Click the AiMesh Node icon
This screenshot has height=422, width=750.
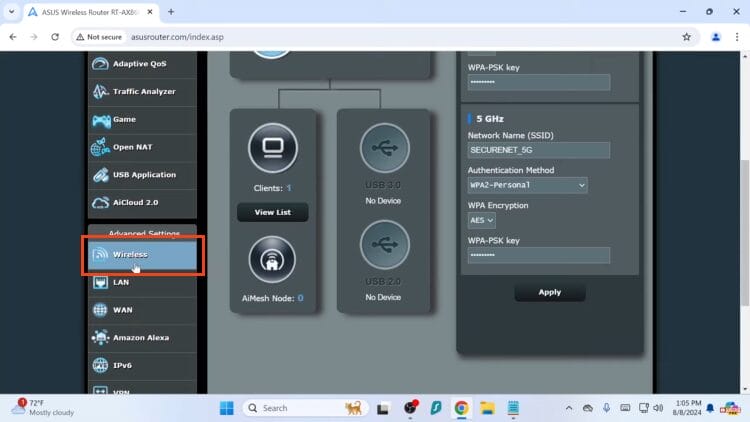[x=272, y=260]
